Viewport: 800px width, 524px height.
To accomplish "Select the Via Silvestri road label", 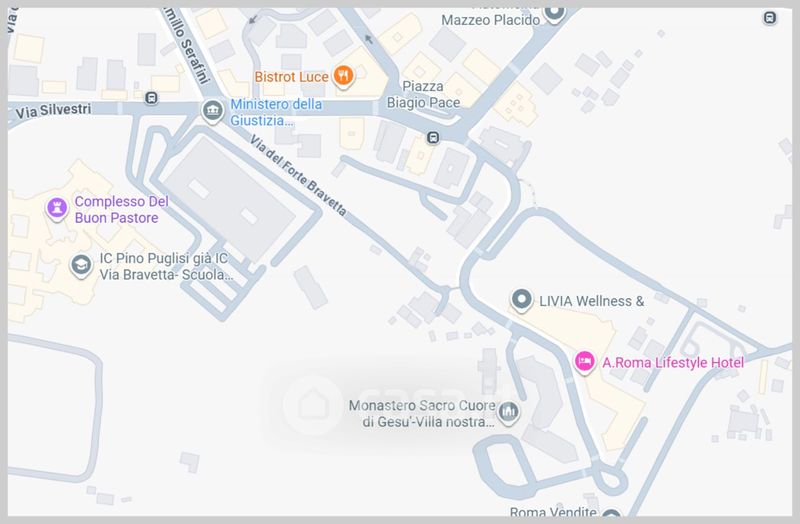I will click(53, 111).
